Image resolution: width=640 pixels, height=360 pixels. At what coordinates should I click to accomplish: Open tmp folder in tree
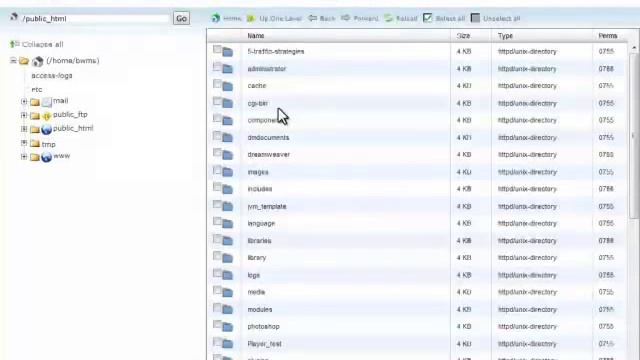pyautogui.click(x=49, y=144)
